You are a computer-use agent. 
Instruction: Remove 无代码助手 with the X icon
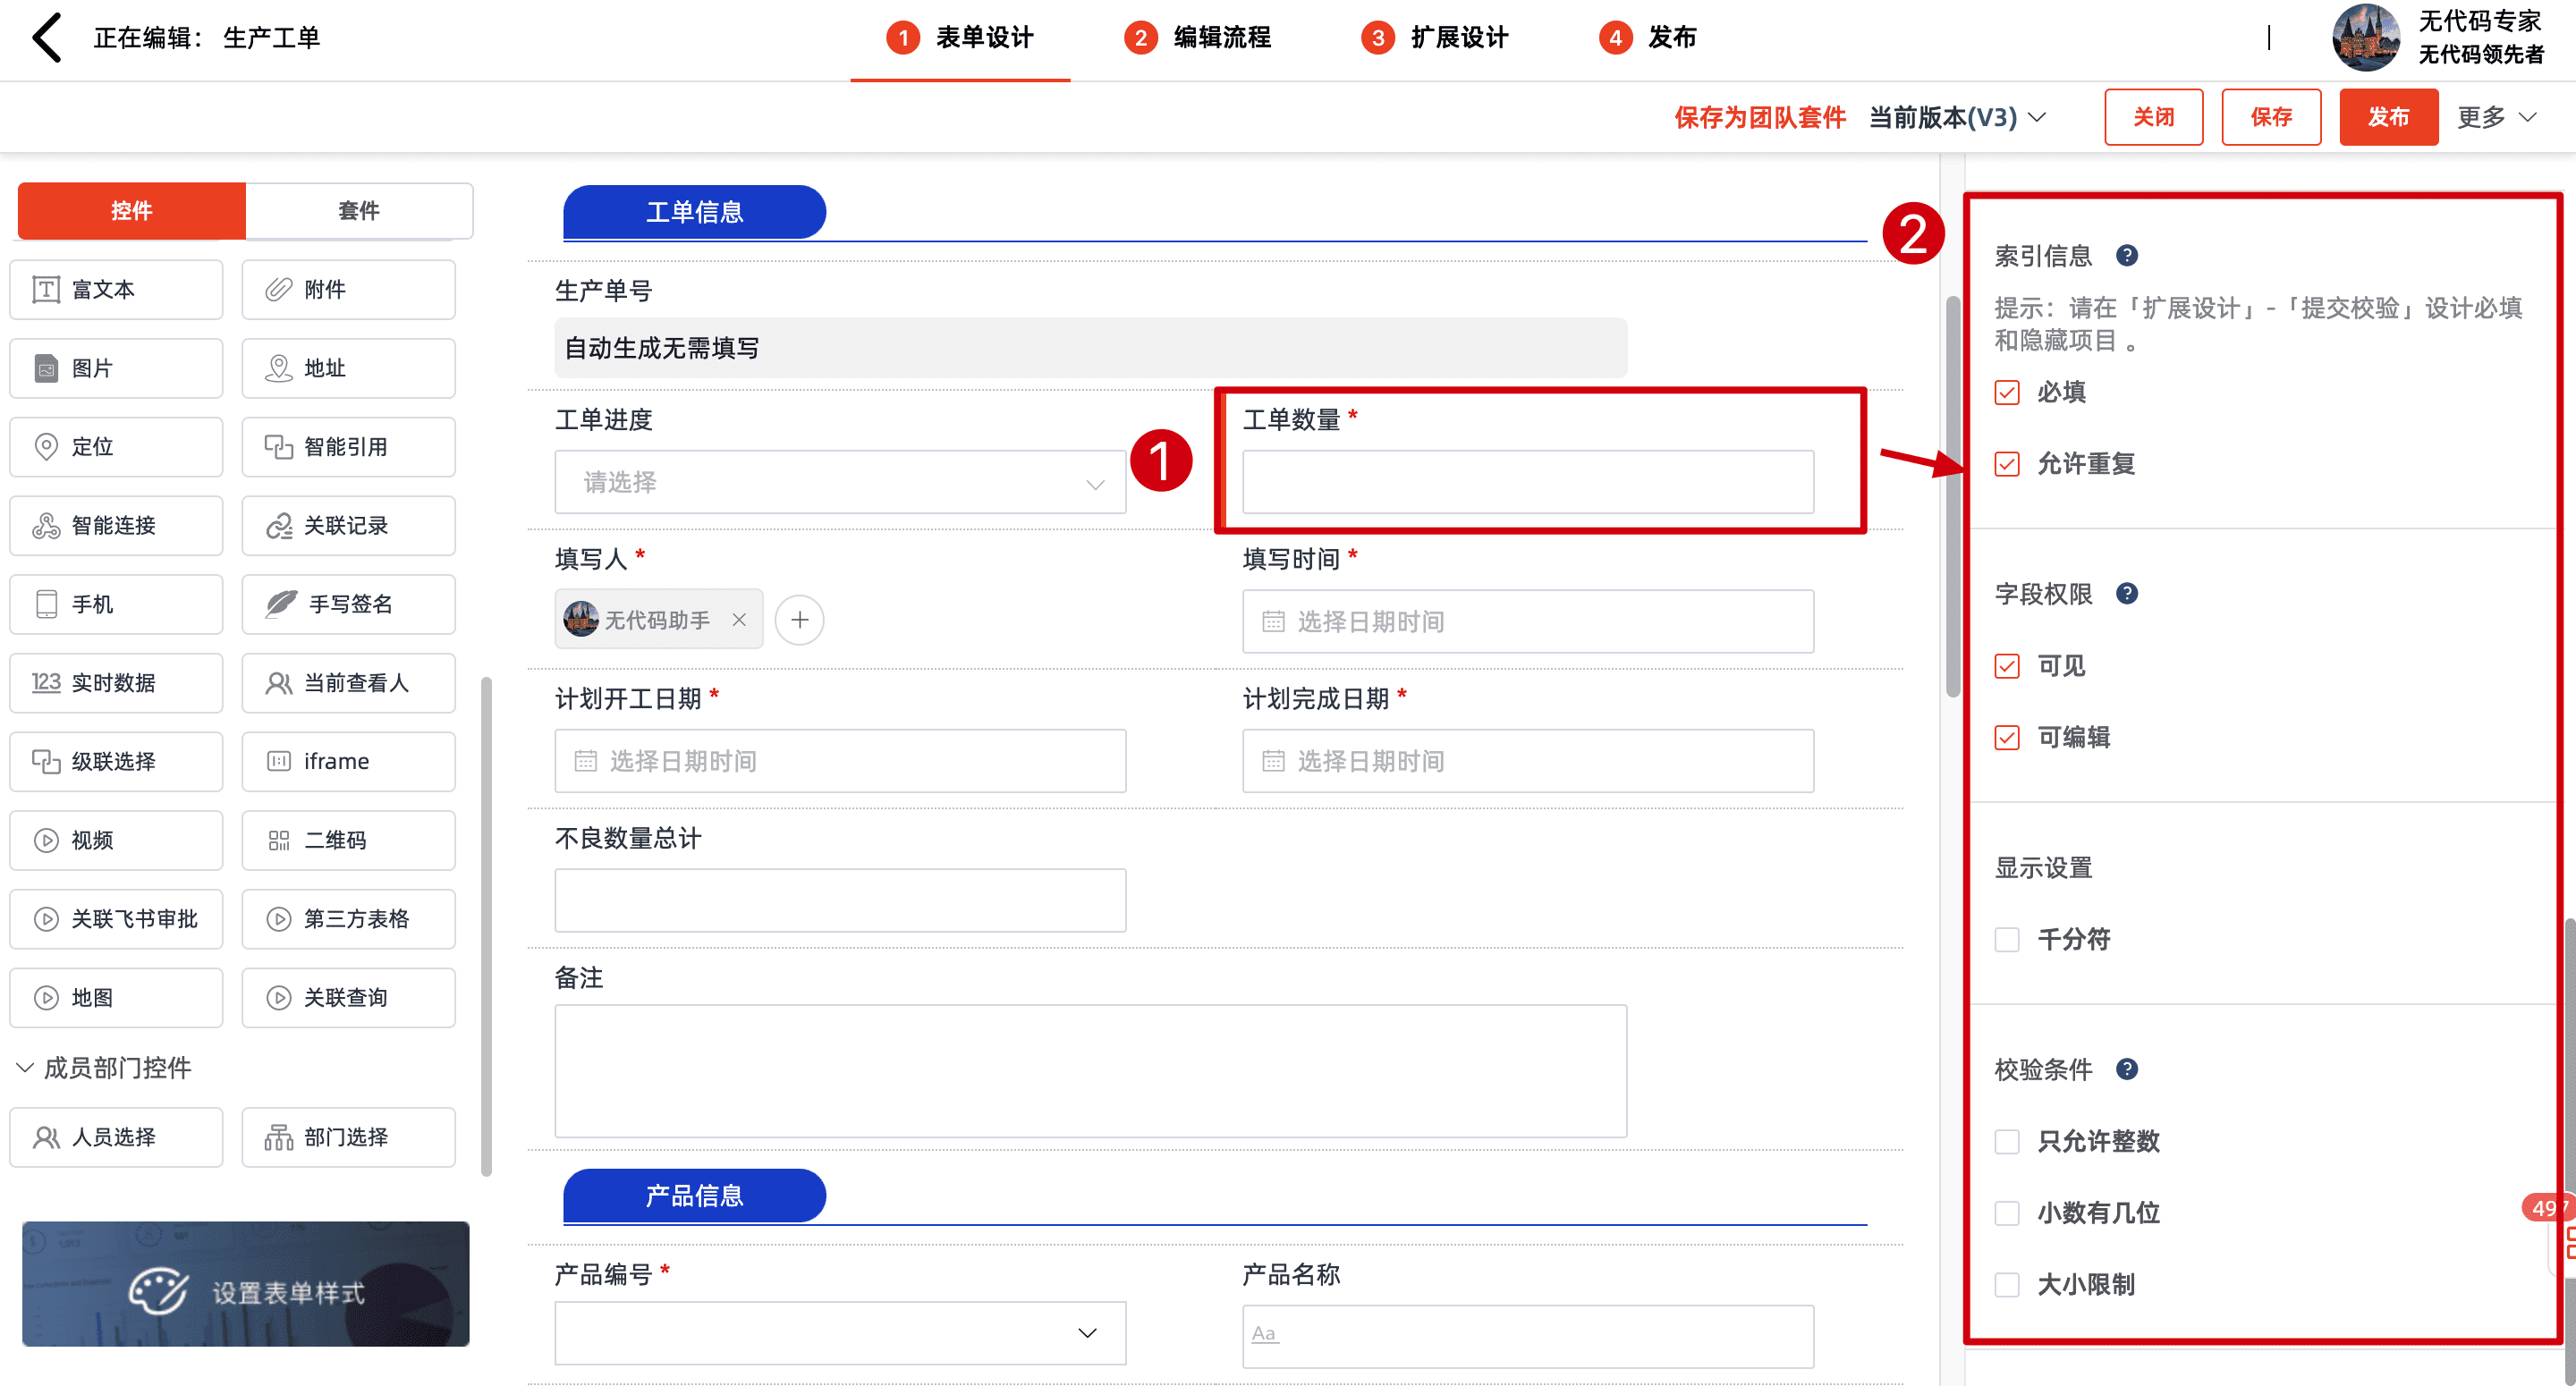click(739, 620)
